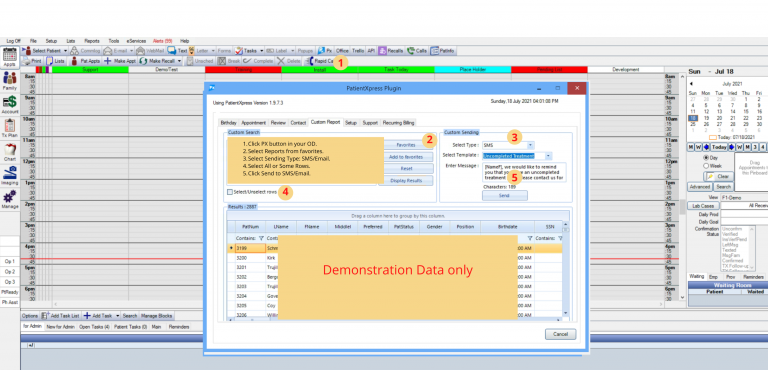The height and width of the screenshot is (370, 768).
Task: Open the Reports menu
Action: 92,41
